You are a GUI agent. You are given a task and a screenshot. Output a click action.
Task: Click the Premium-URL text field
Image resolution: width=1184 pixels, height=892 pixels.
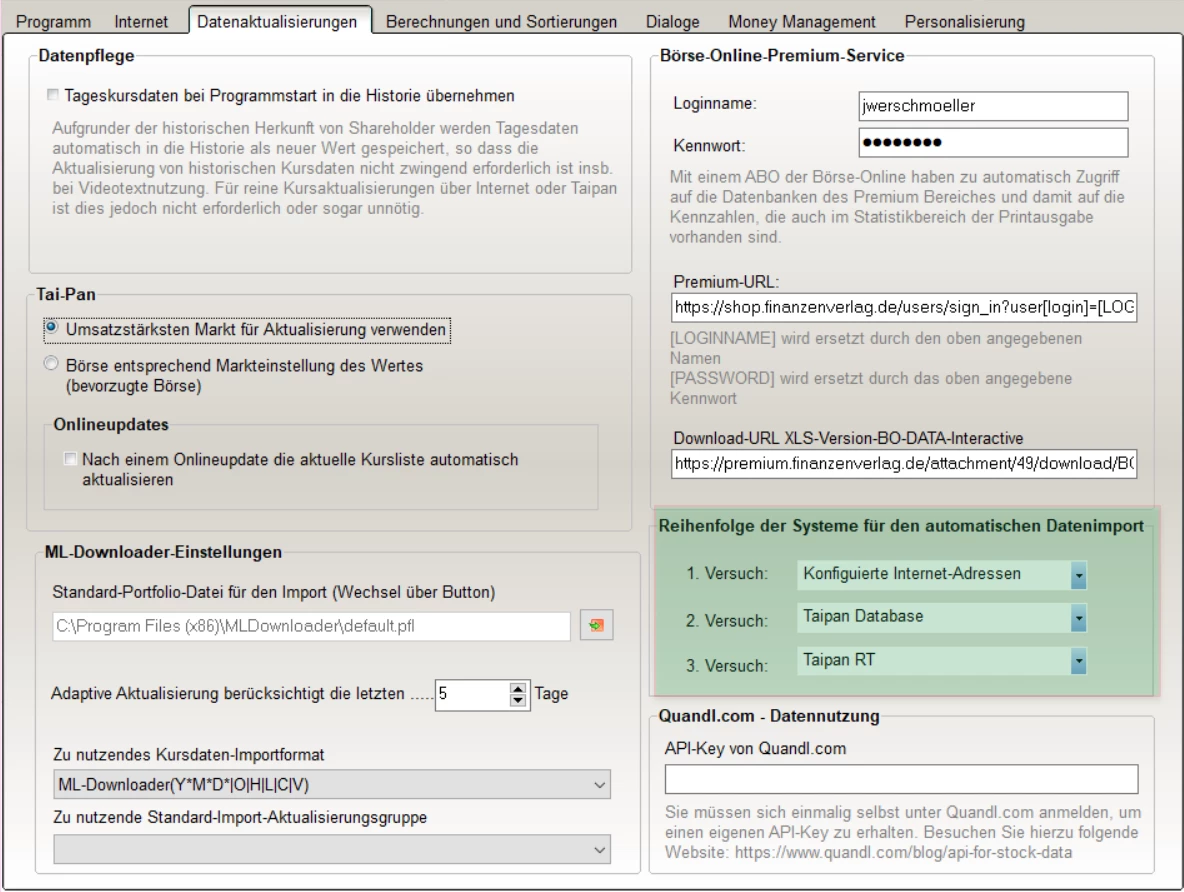click(x=904, y=307)
